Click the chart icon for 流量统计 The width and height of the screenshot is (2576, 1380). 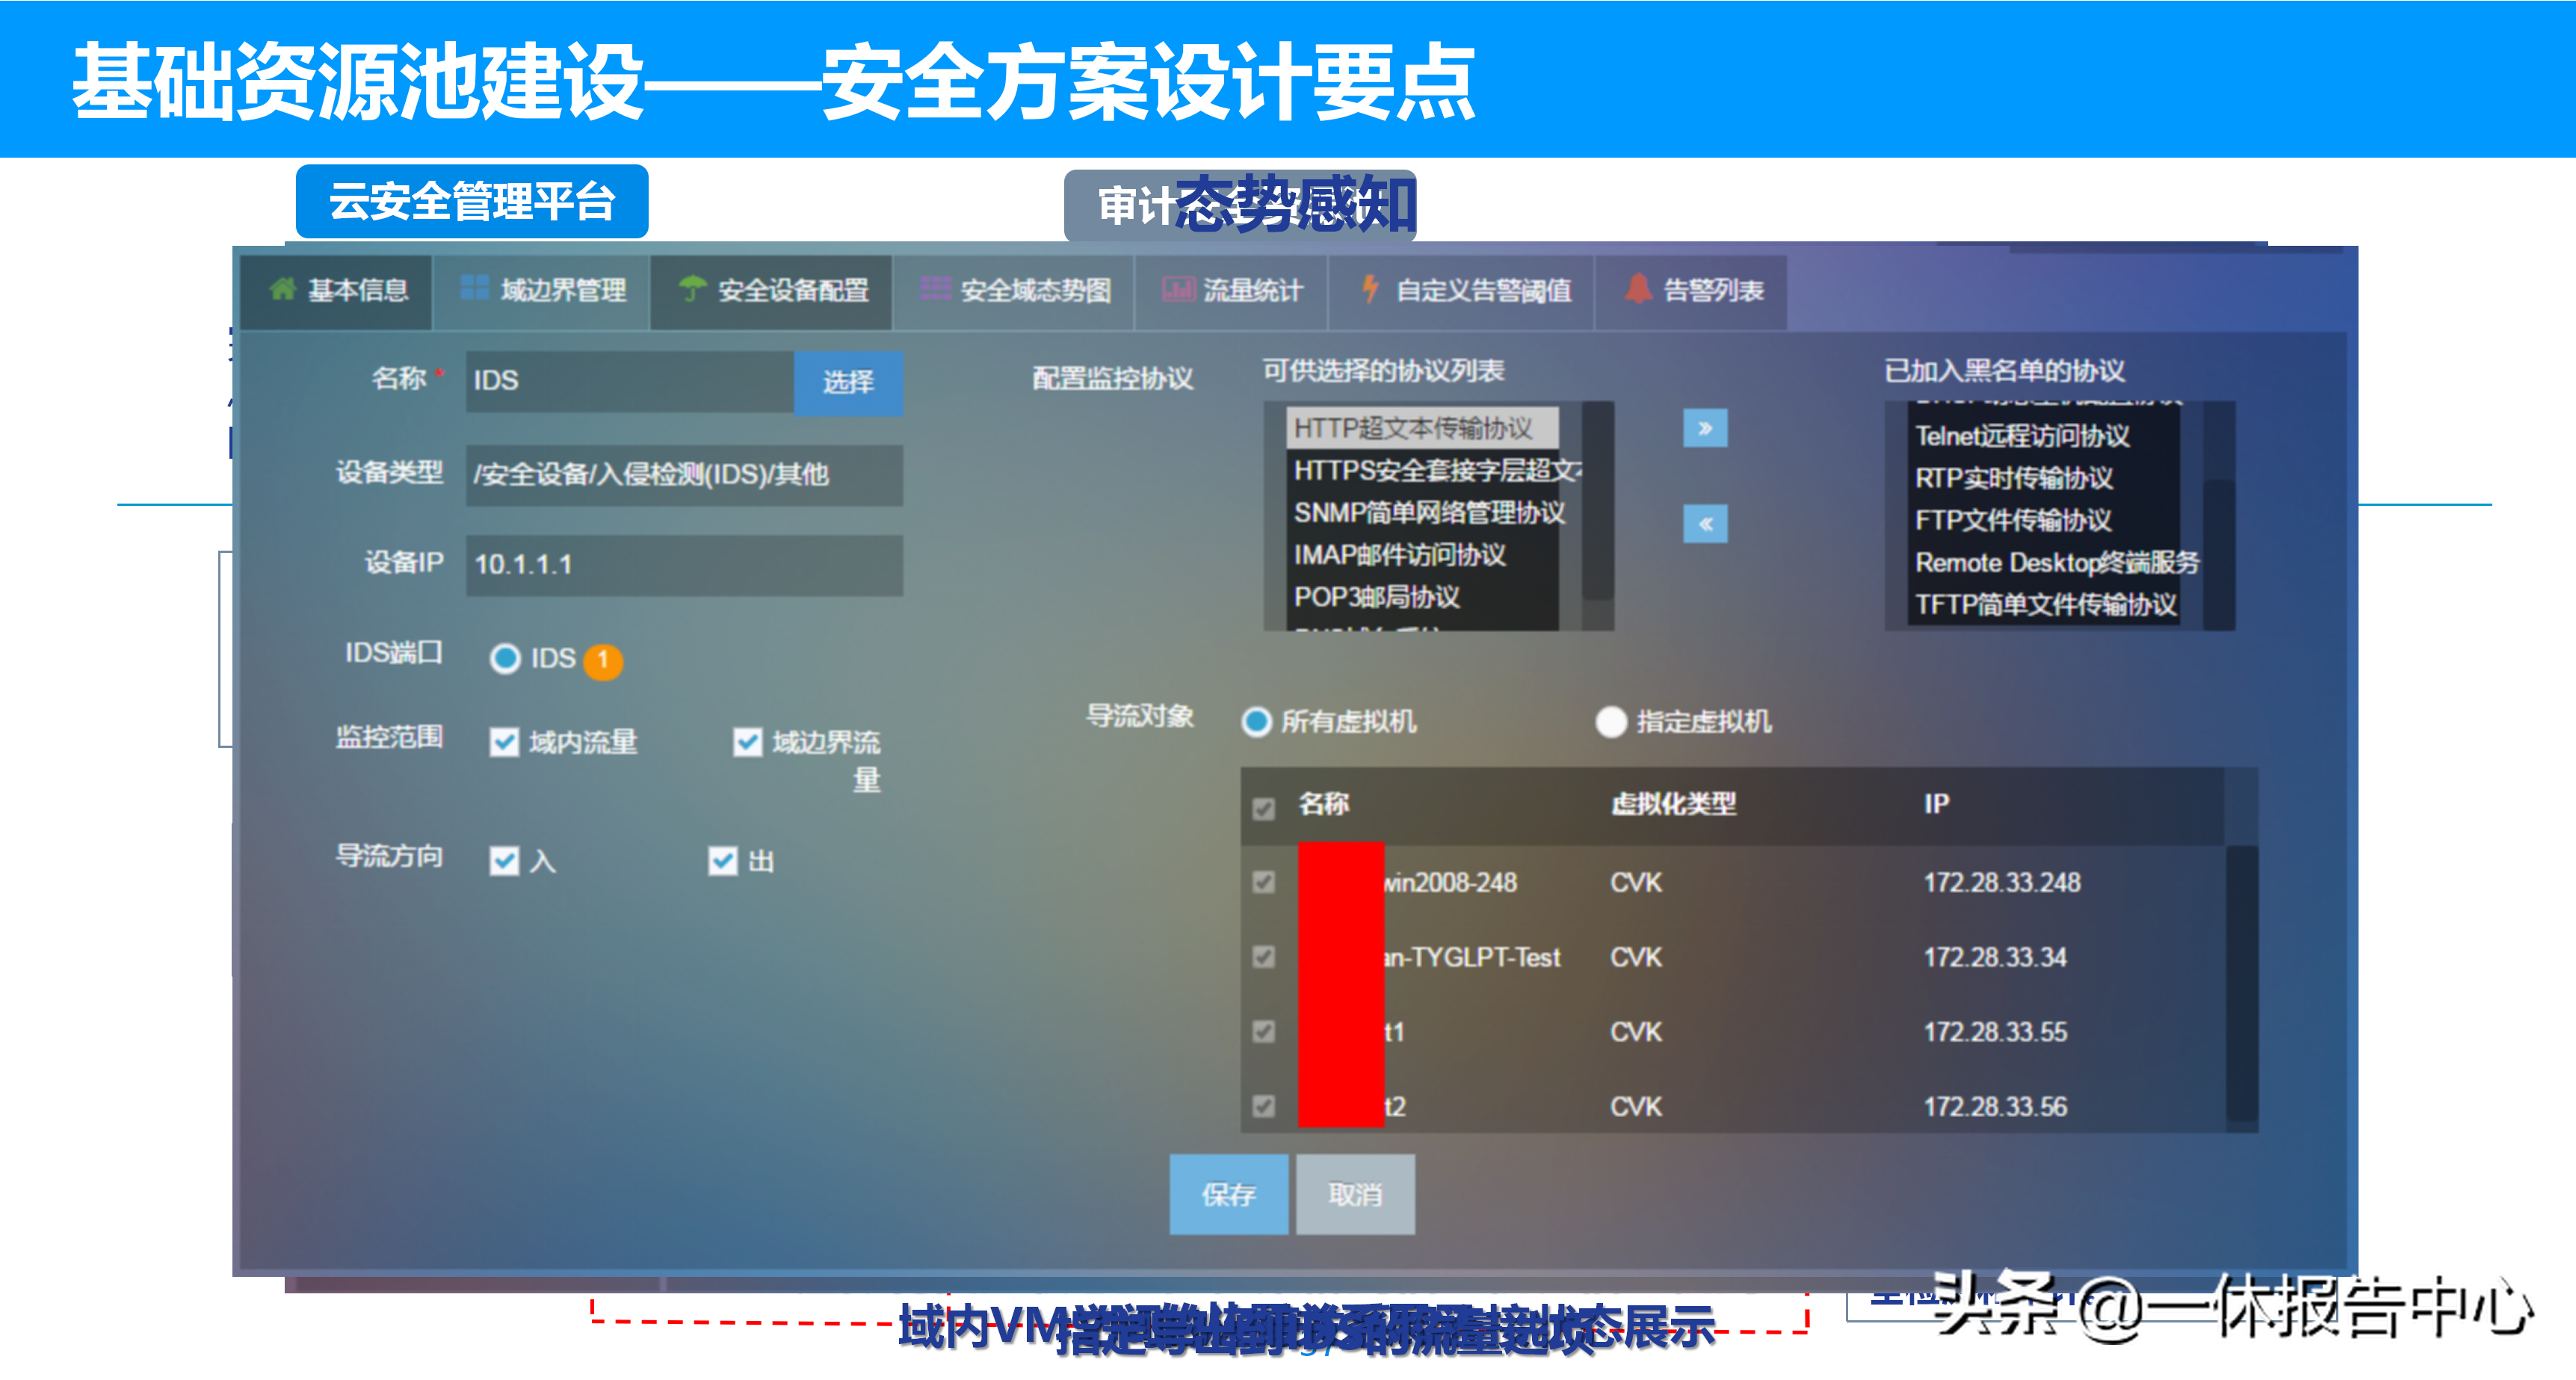tap(1178, 290)
